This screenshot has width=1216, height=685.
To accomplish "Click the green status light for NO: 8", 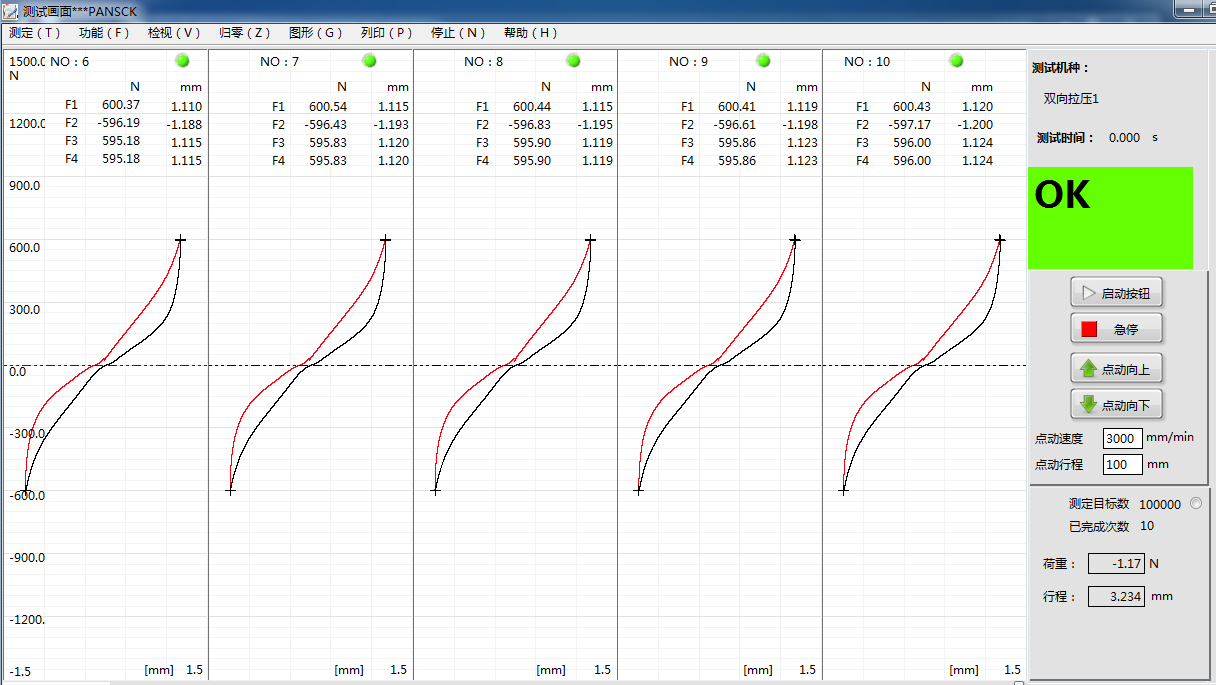I will 573,61.
